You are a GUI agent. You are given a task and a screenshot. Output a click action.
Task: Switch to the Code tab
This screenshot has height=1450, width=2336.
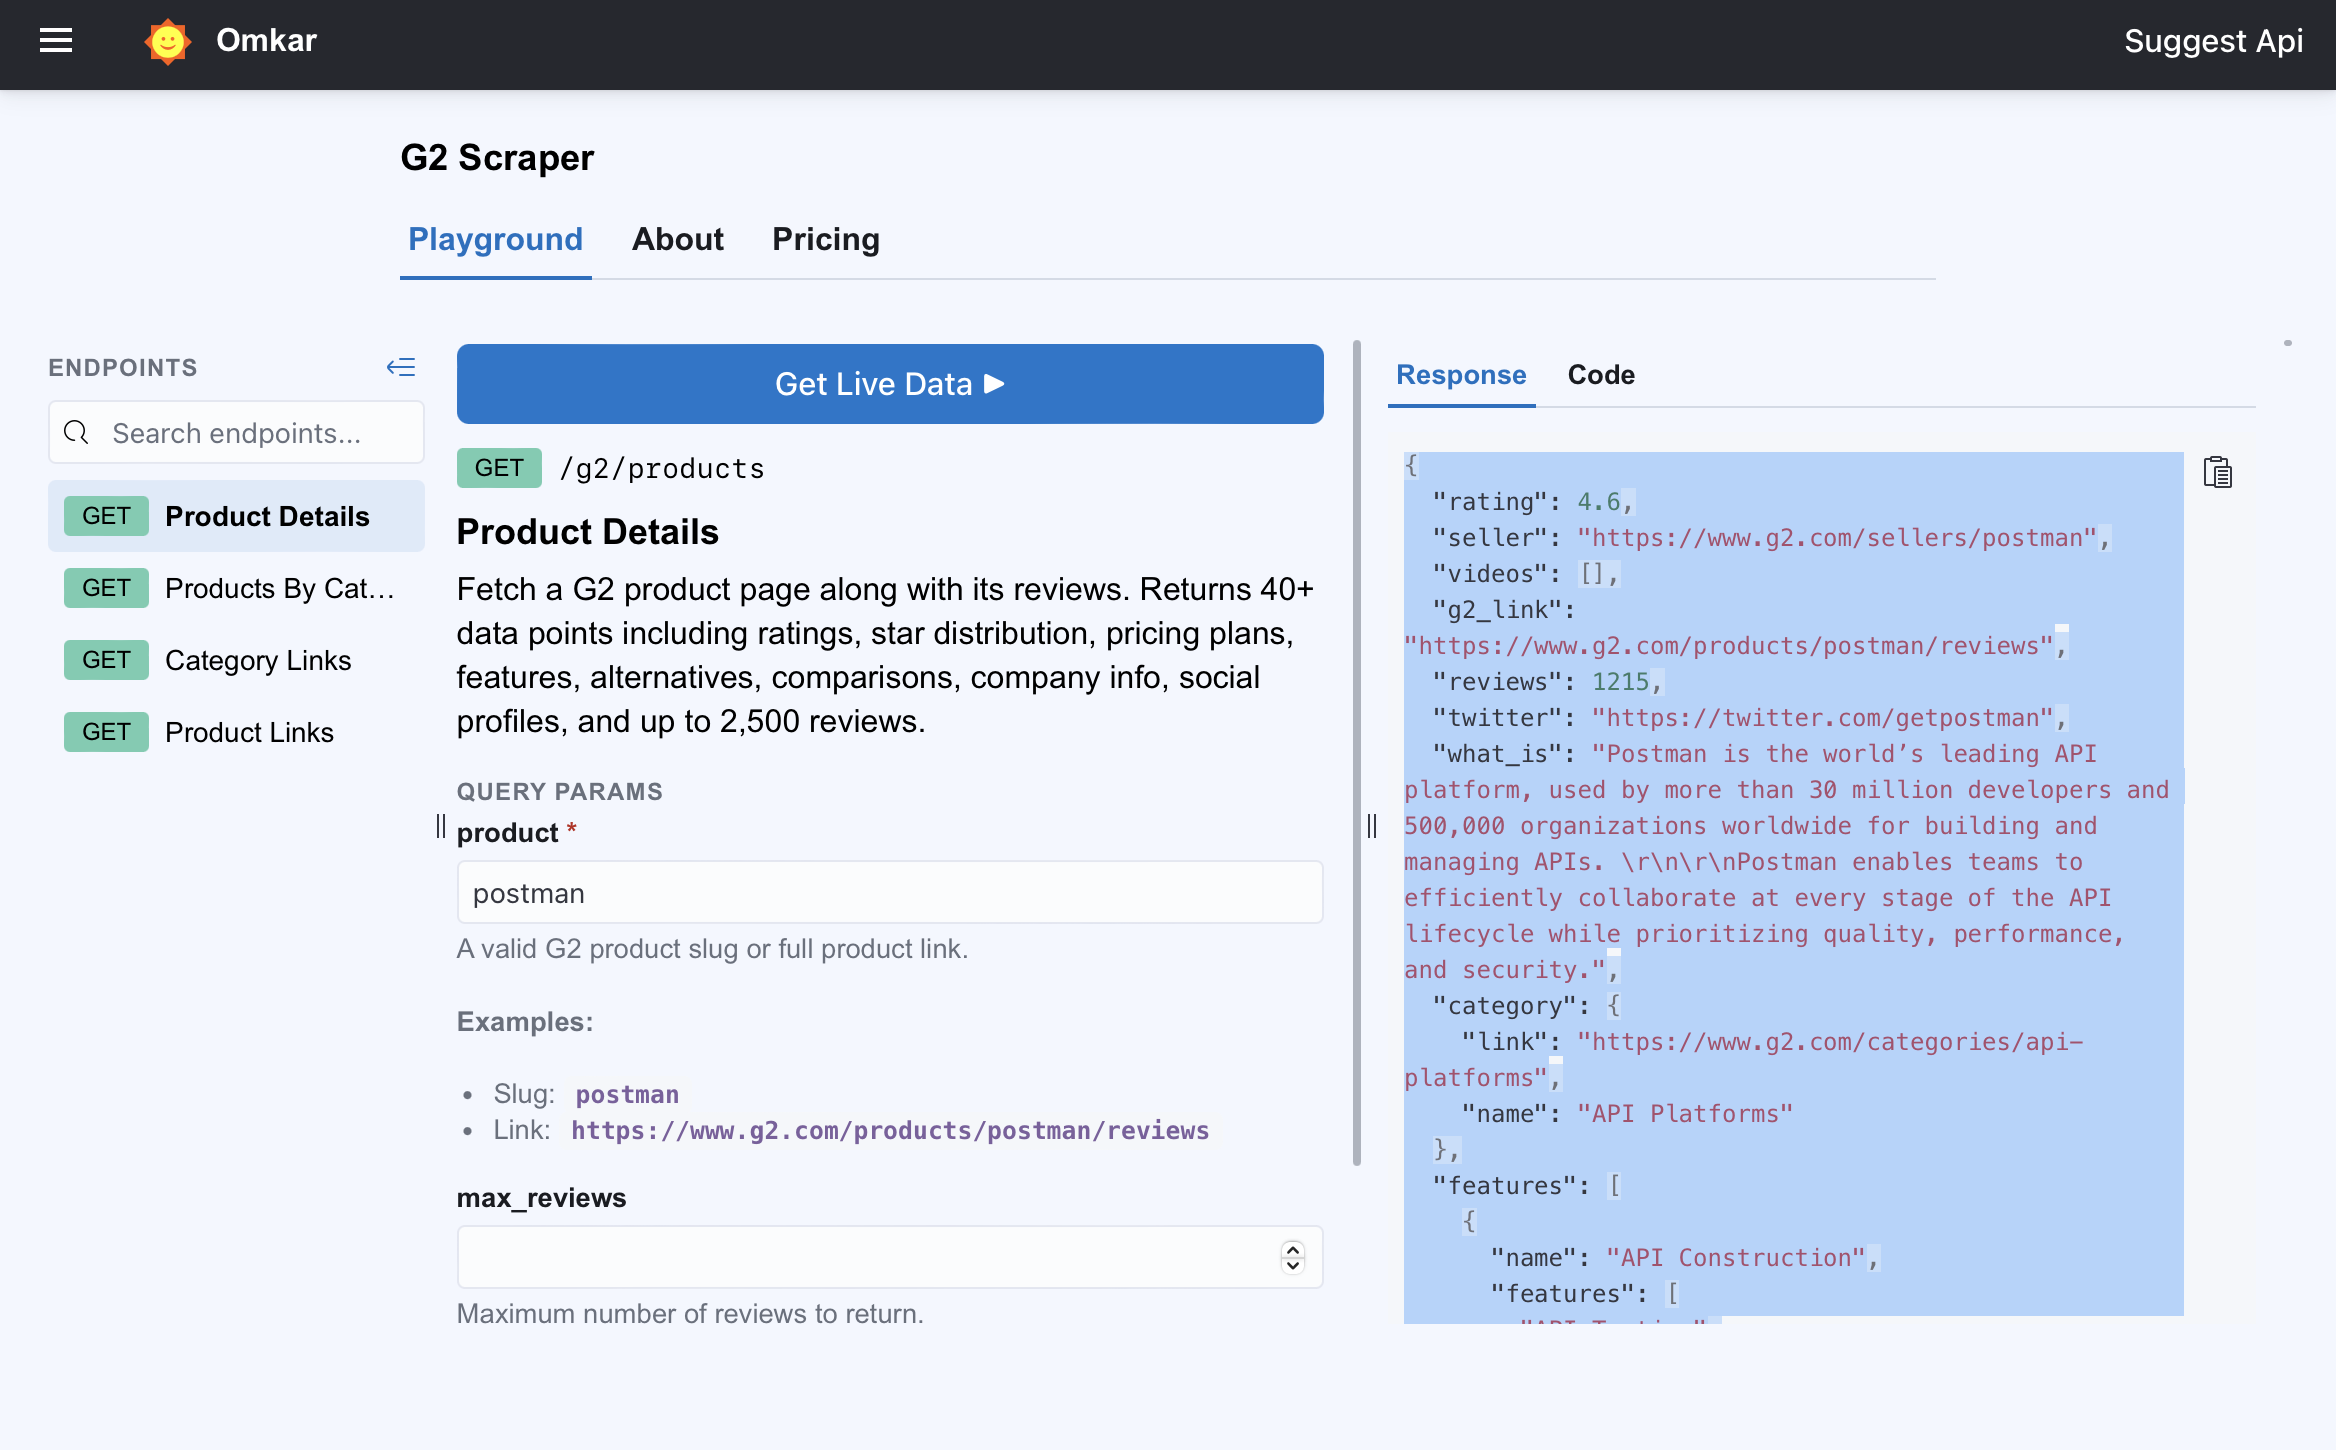click(x=1601, y=375)
